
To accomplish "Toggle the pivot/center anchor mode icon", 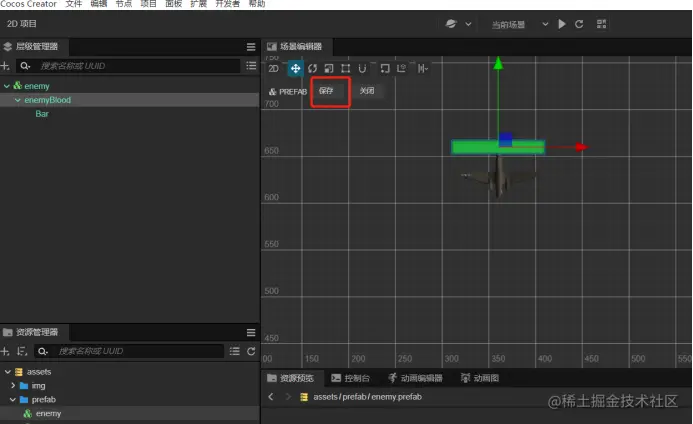I will click(385, 69).
